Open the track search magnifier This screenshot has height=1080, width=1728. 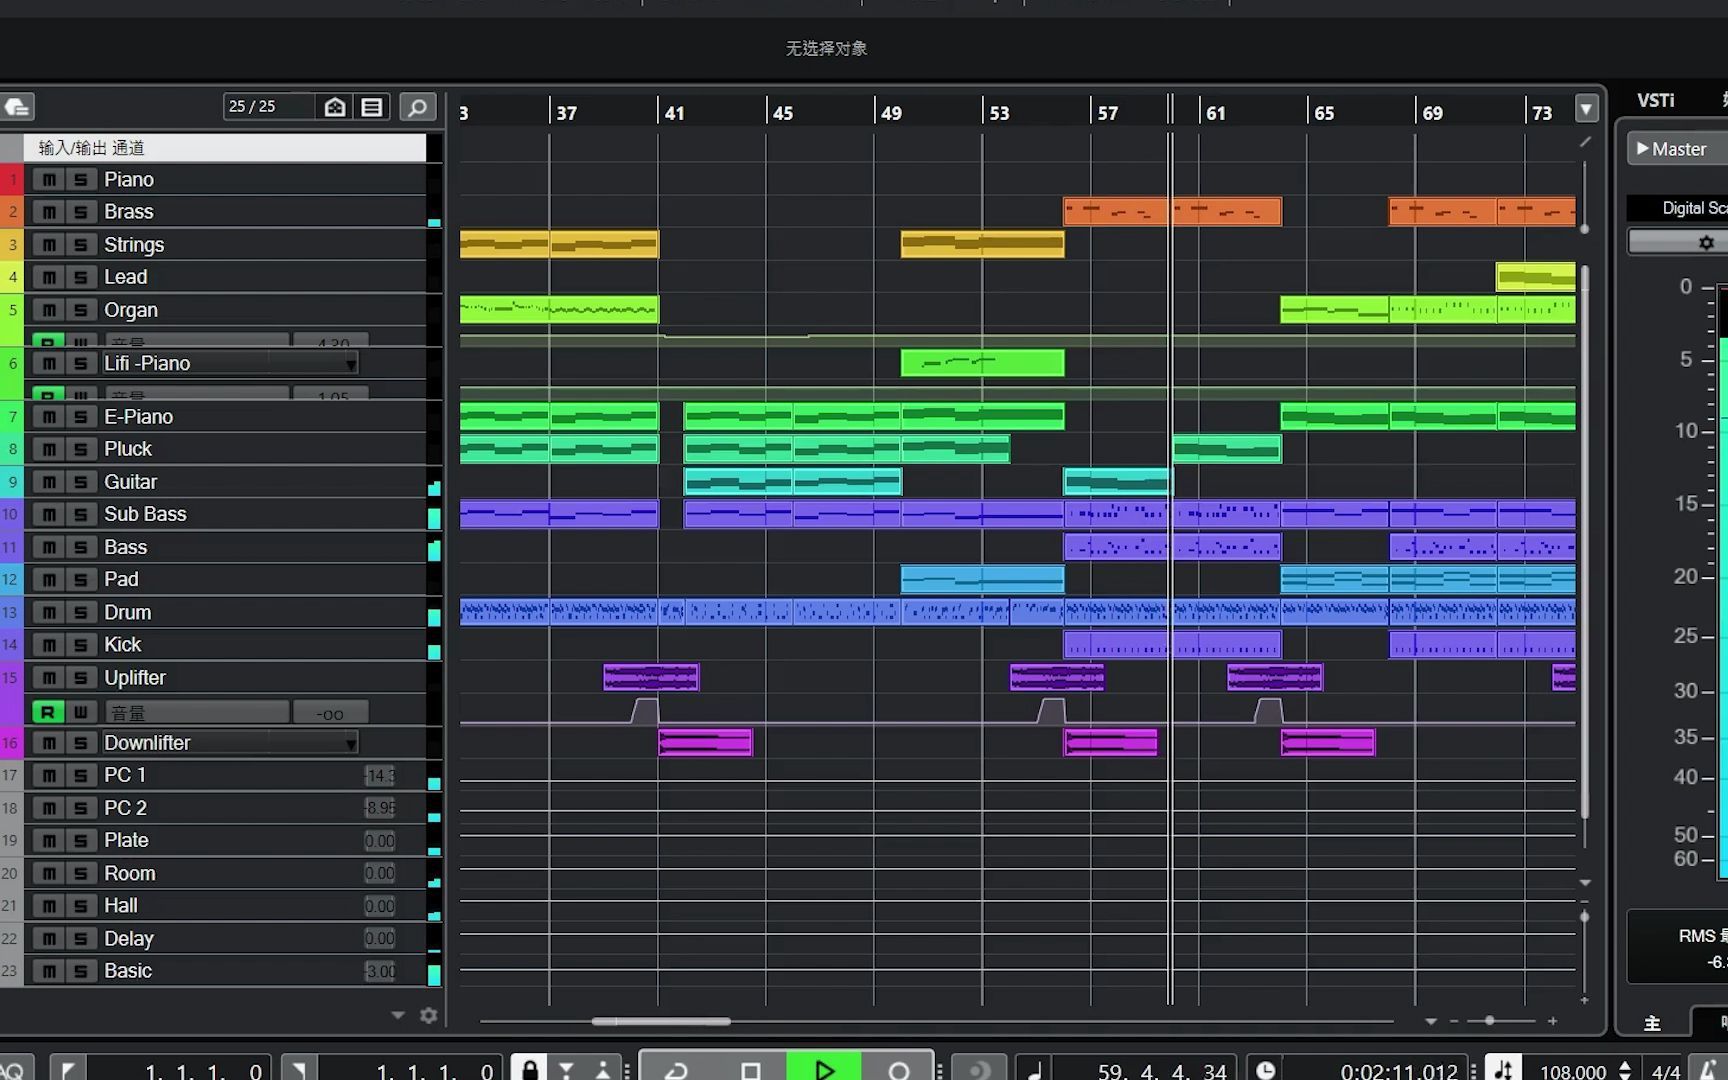(418, 107)
